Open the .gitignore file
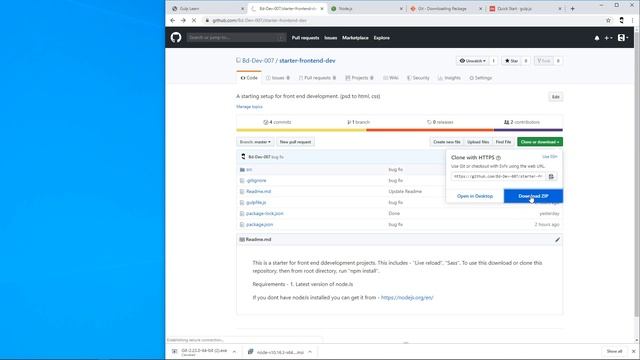This screenshot has height=360, width=640. [x=256, y=180]
